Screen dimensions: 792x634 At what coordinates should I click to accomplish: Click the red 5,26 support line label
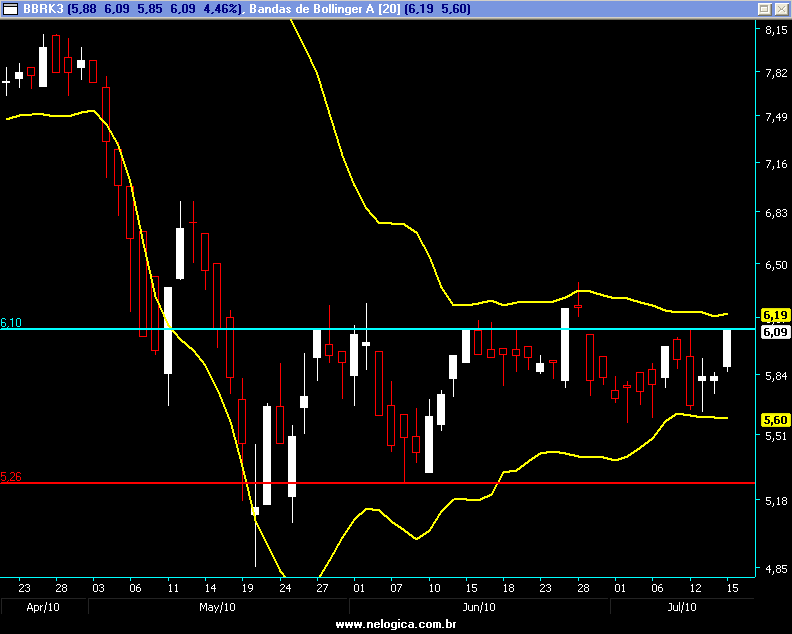point(11,477)
